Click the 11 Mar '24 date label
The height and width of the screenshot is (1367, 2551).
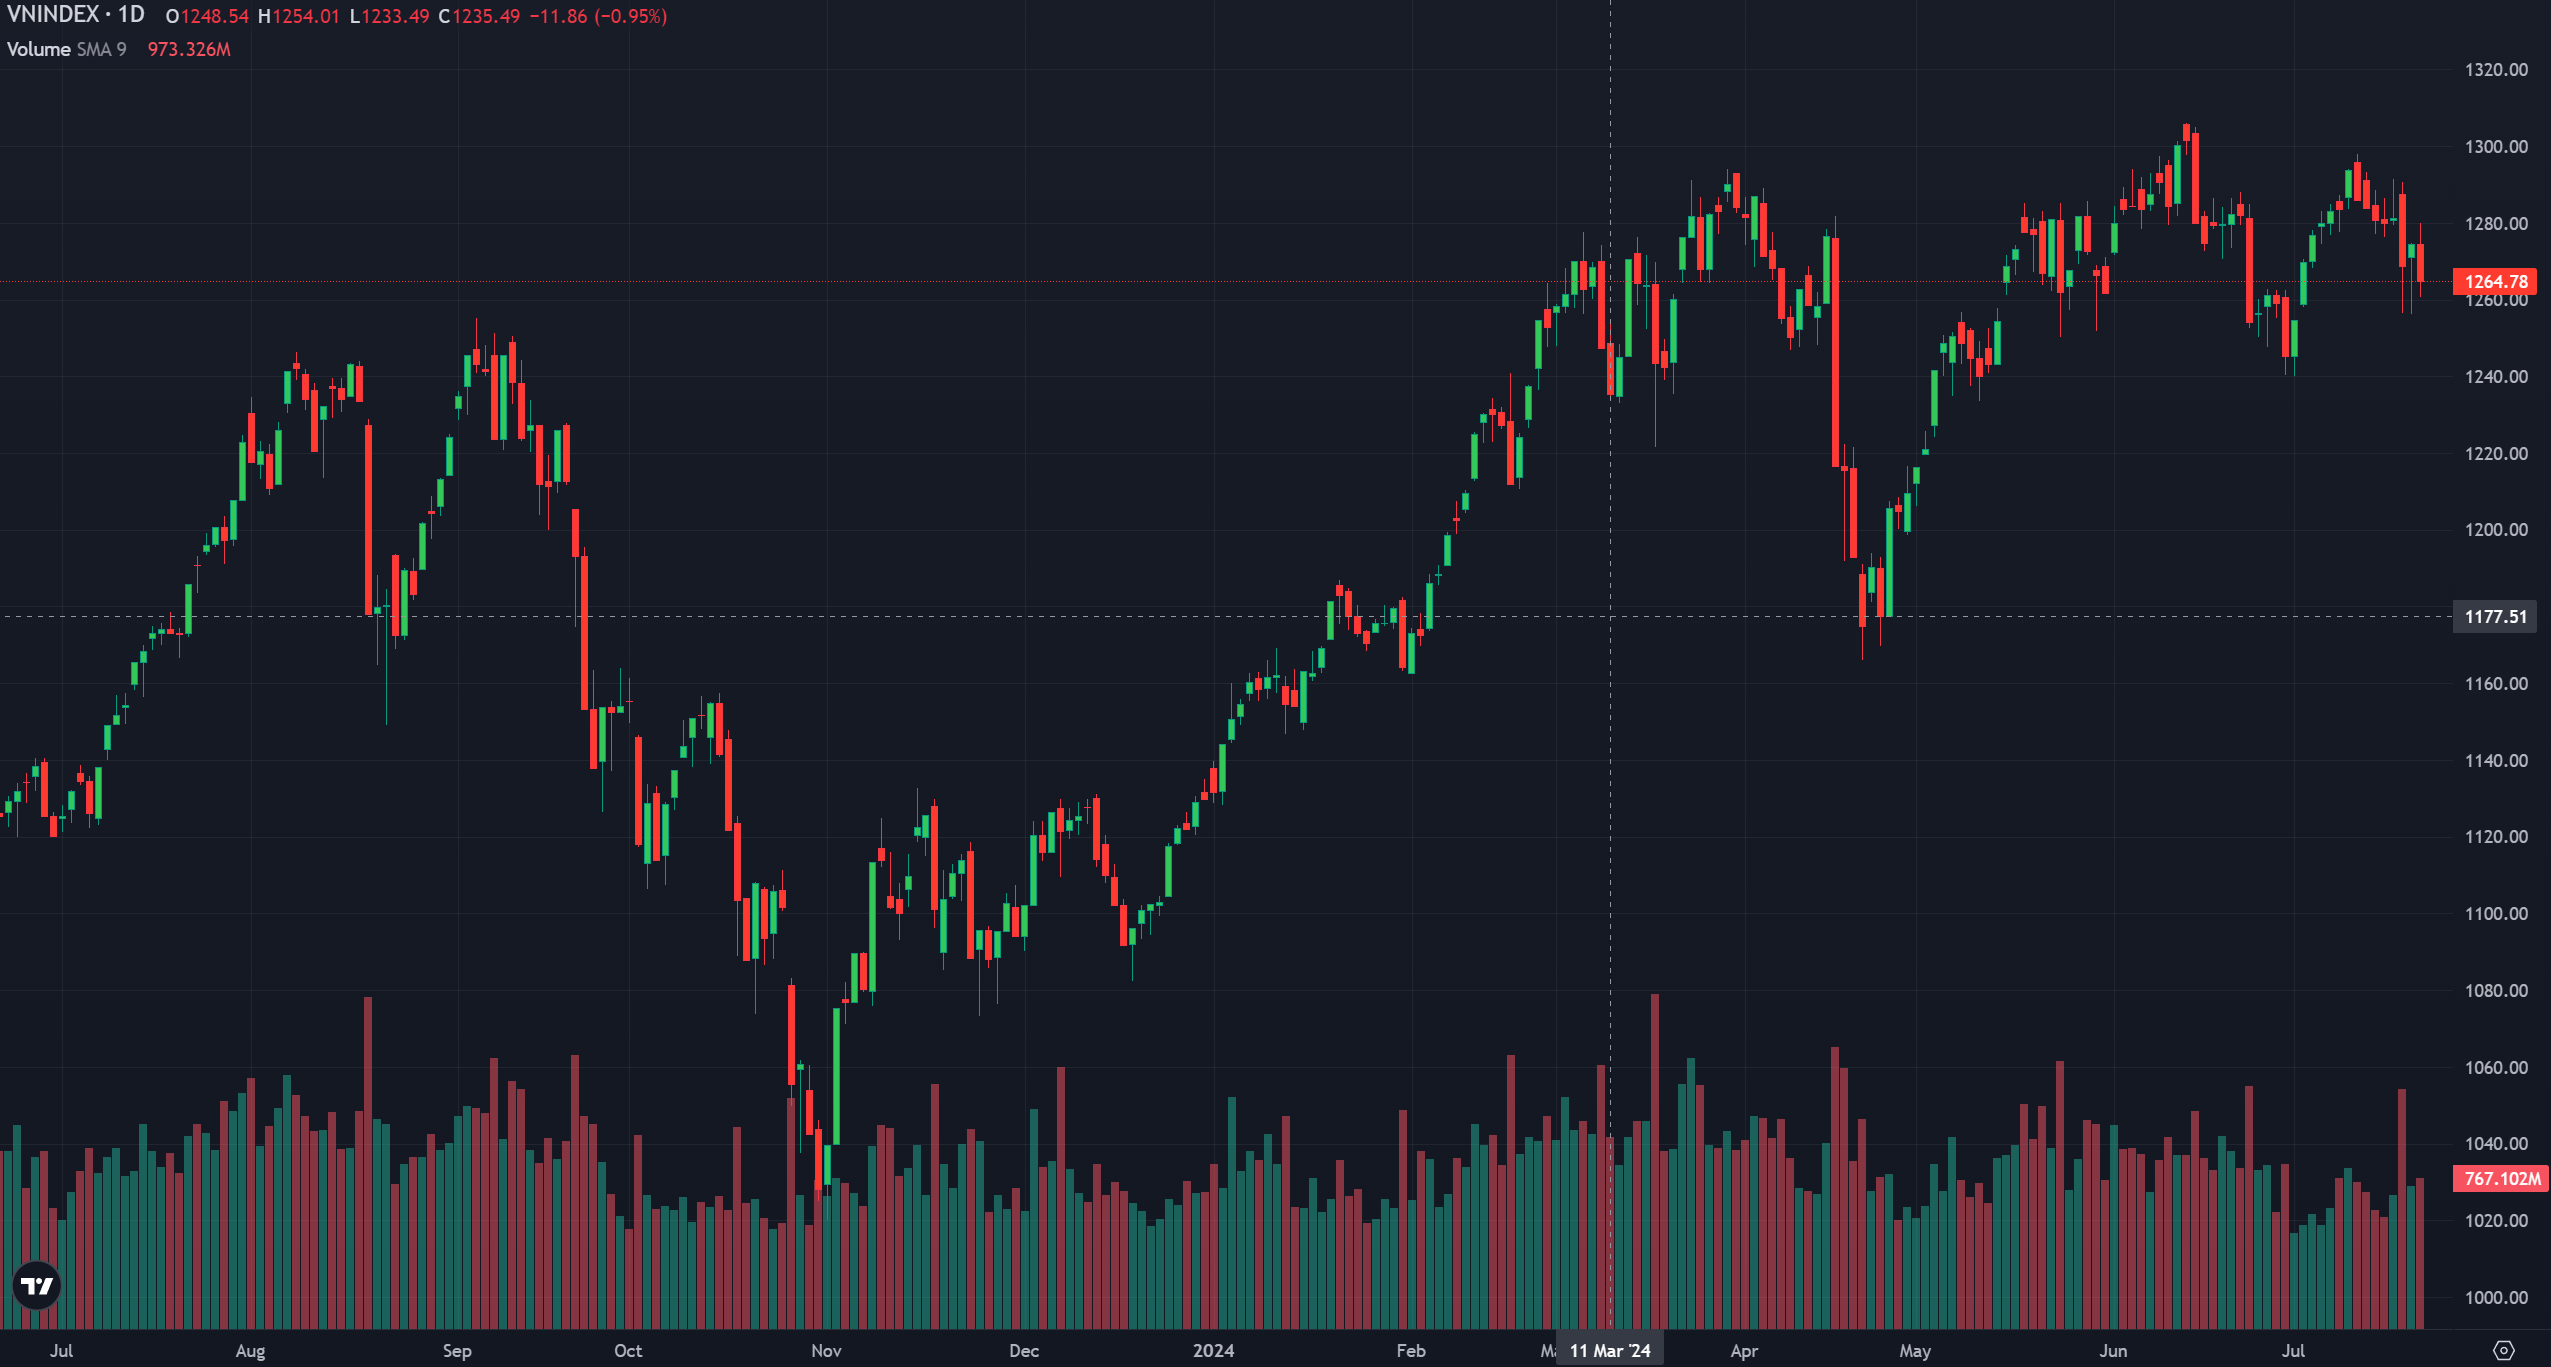[1610, 1350]
